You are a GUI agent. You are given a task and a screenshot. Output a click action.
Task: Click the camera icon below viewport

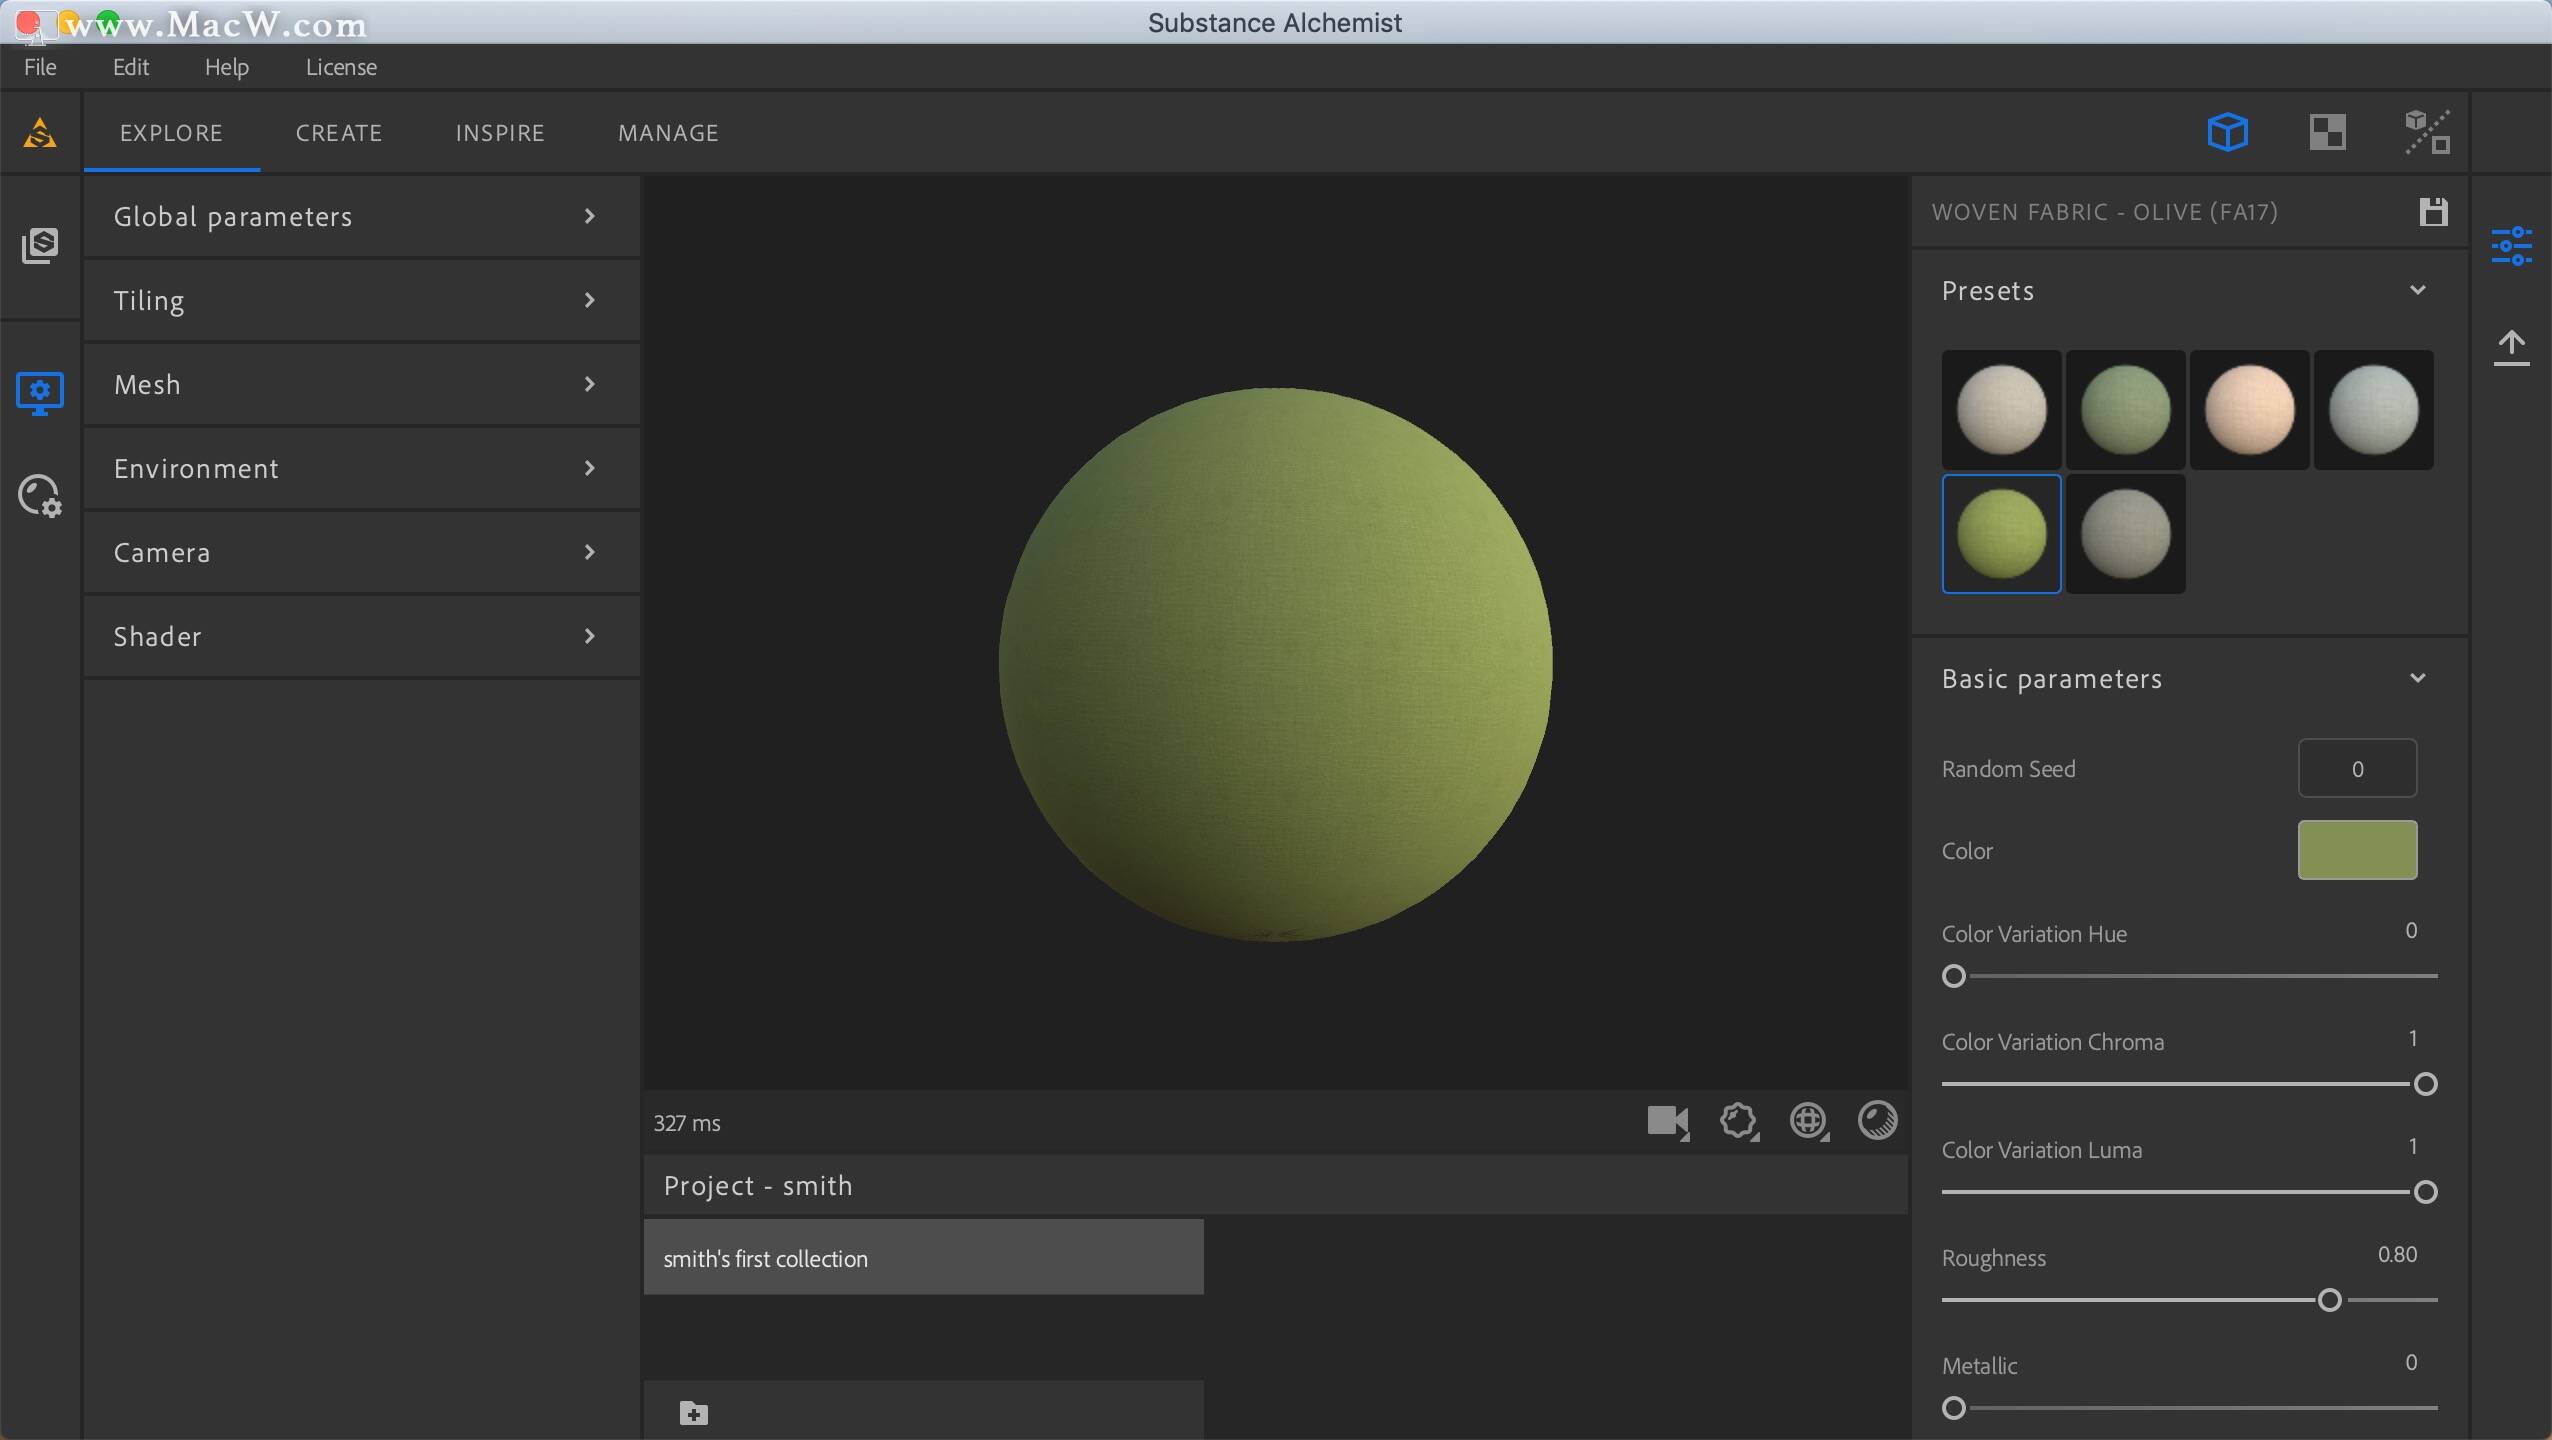coord(1668,1121)
